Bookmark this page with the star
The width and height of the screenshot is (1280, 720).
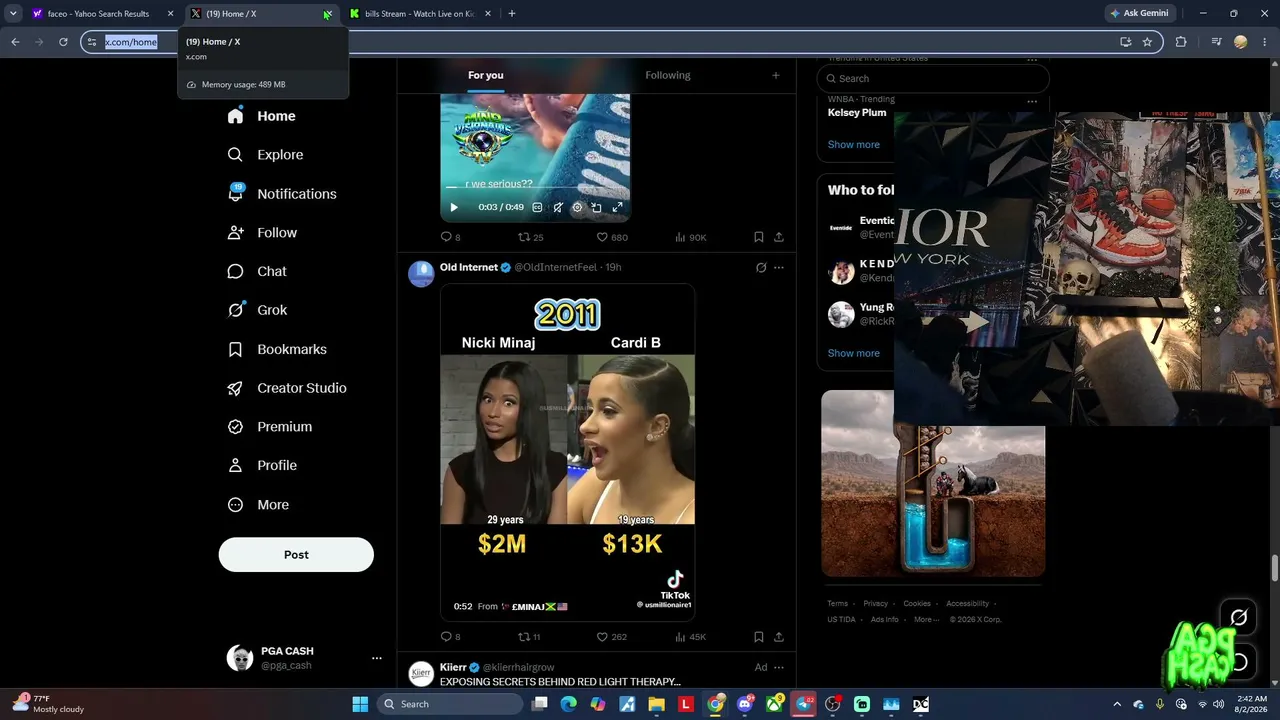click(x=1147, y=42)
